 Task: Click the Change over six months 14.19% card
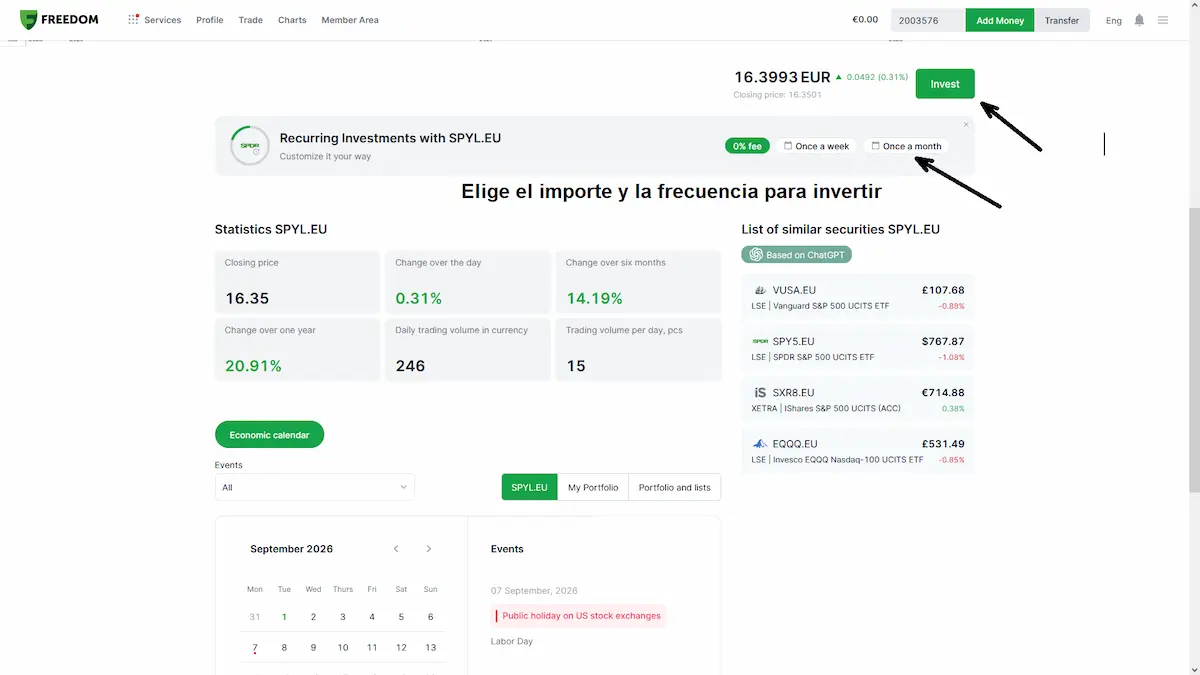pyautogui.click(x=638, y=281)
